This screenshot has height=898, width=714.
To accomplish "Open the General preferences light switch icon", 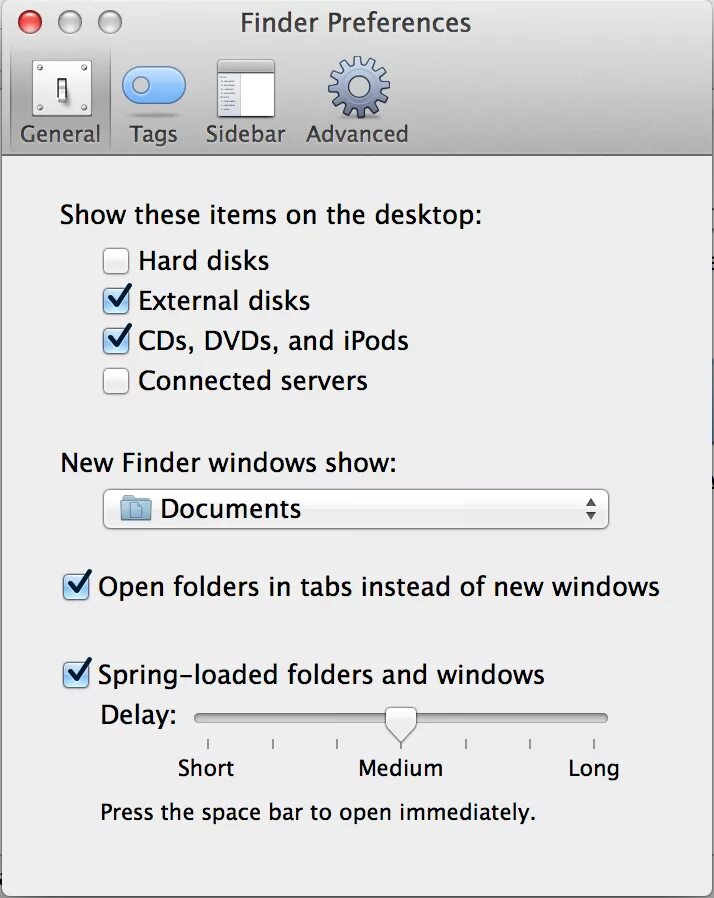I will [x=62, y=88].
